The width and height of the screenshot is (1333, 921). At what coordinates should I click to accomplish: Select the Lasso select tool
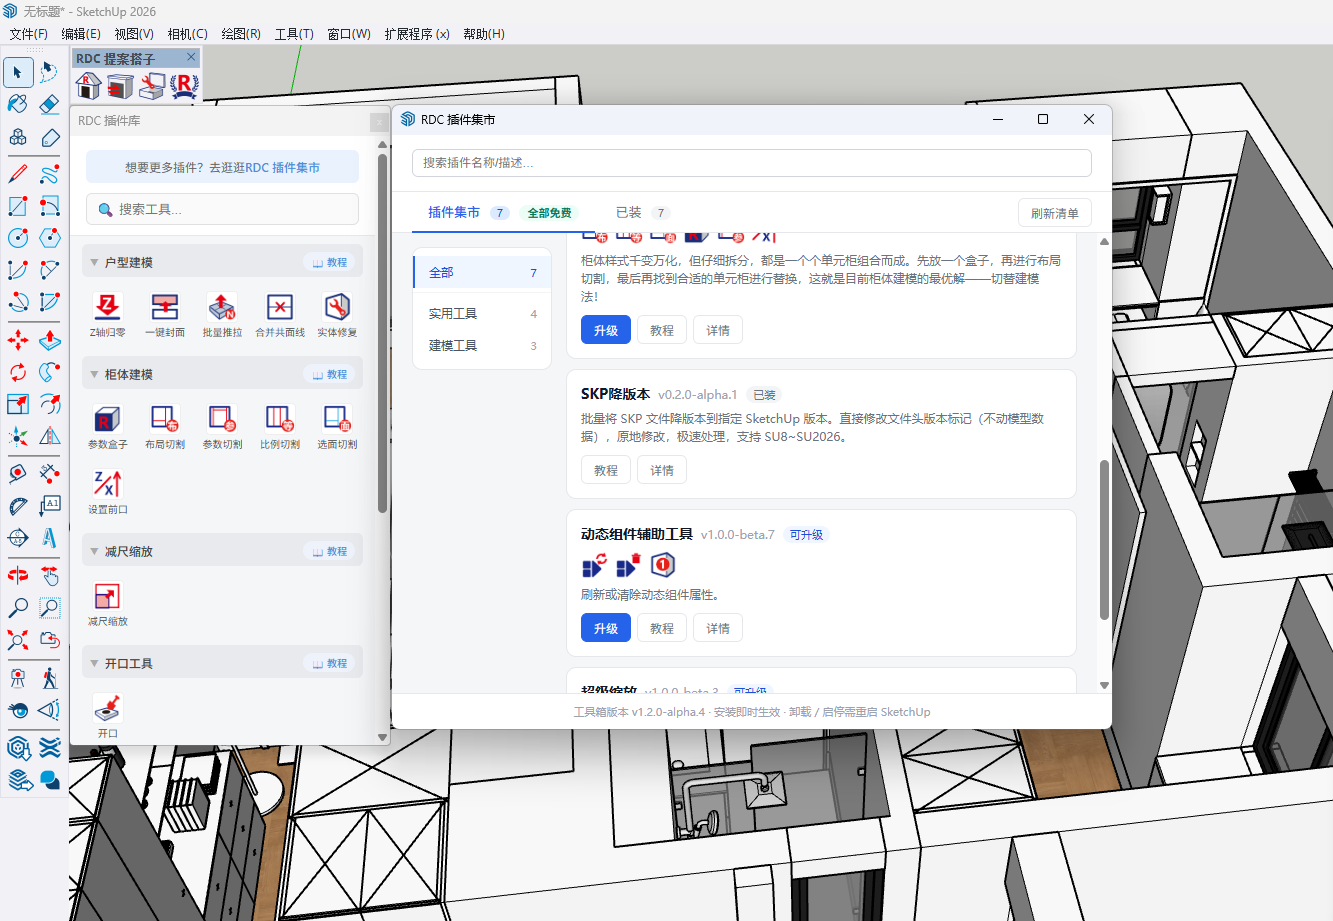pyautogui.click(x=49, y=72)
